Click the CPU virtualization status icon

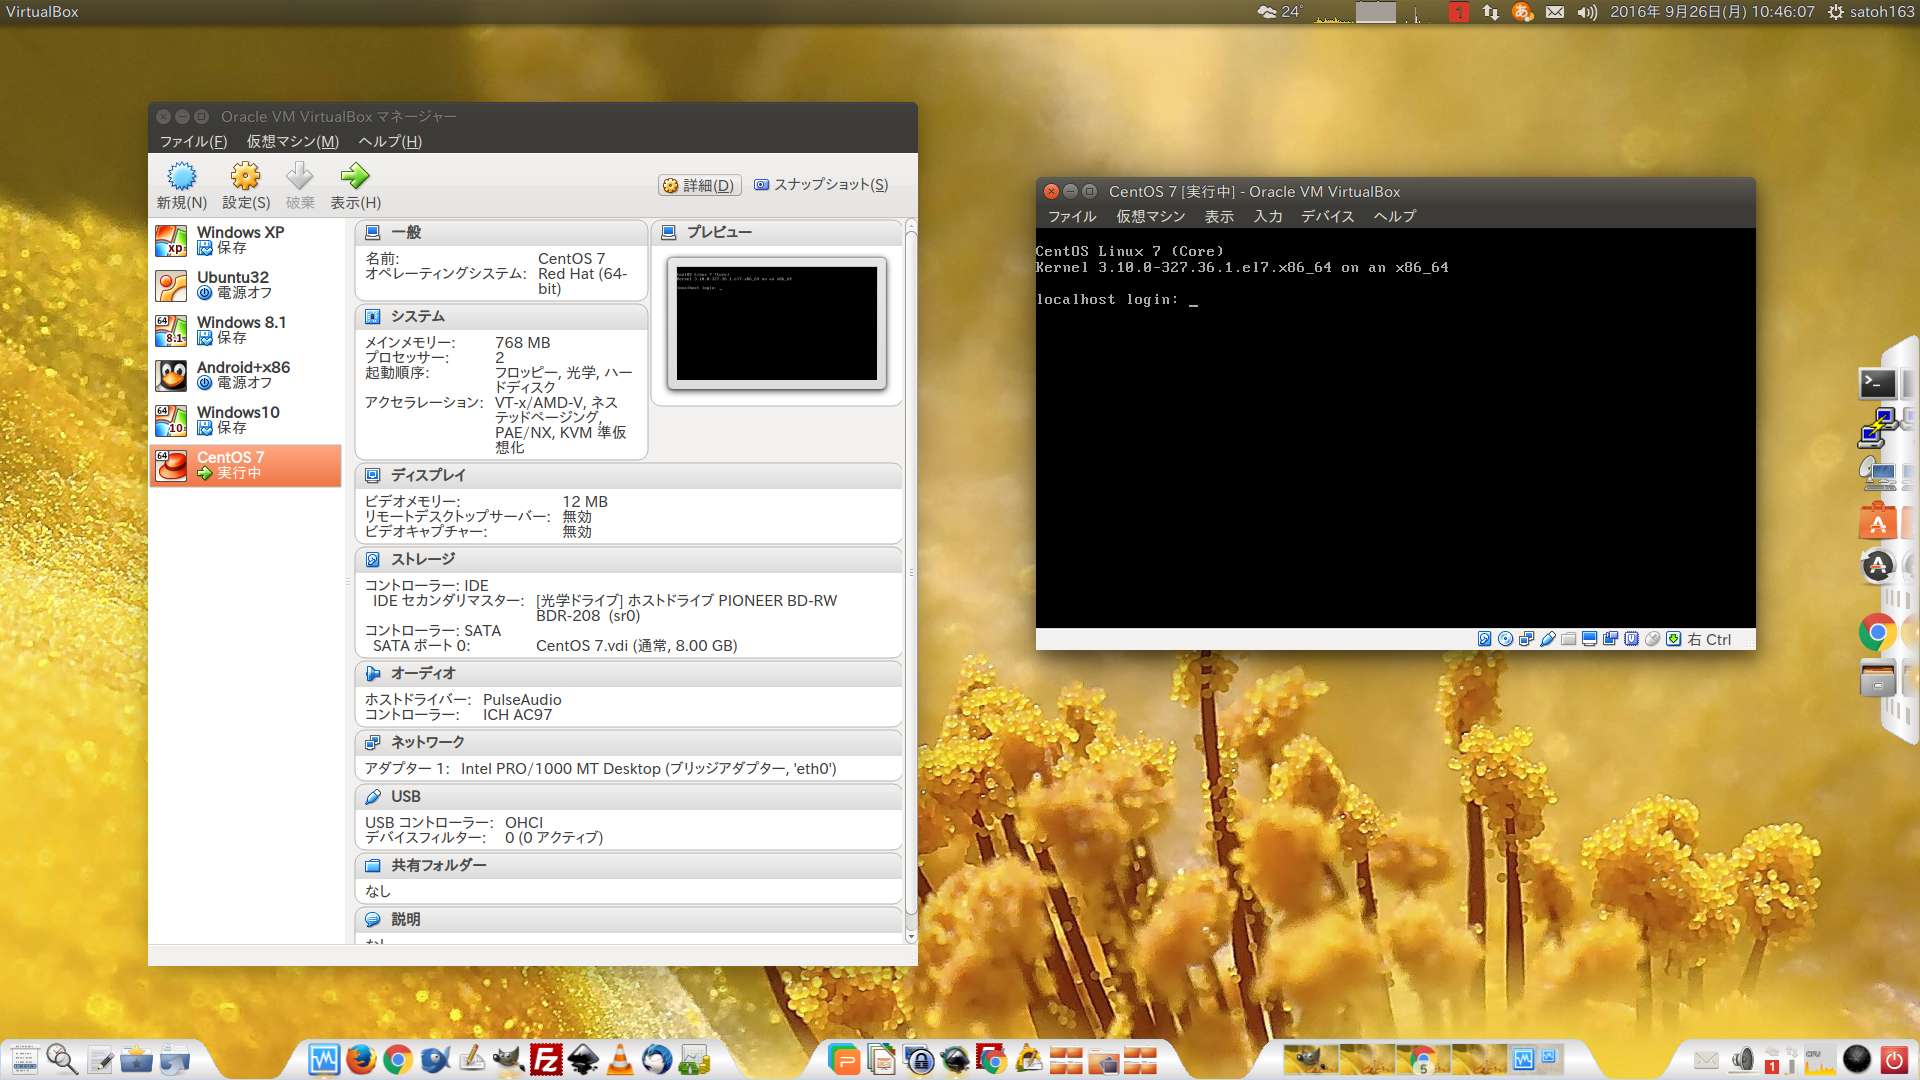coord(1632,639)
